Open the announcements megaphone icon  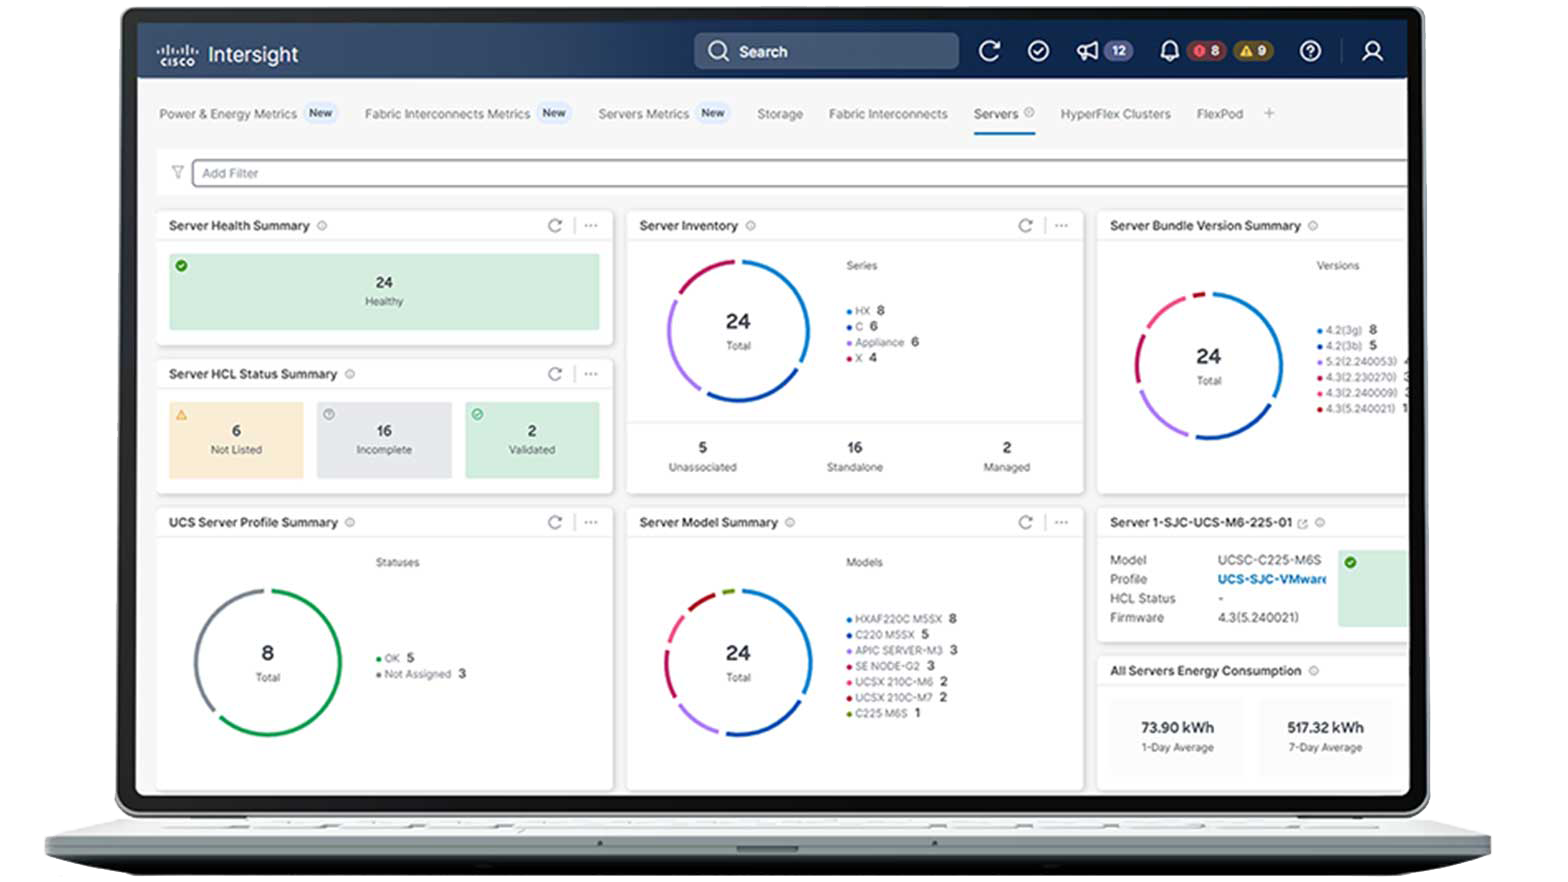tap(1087, 51)
